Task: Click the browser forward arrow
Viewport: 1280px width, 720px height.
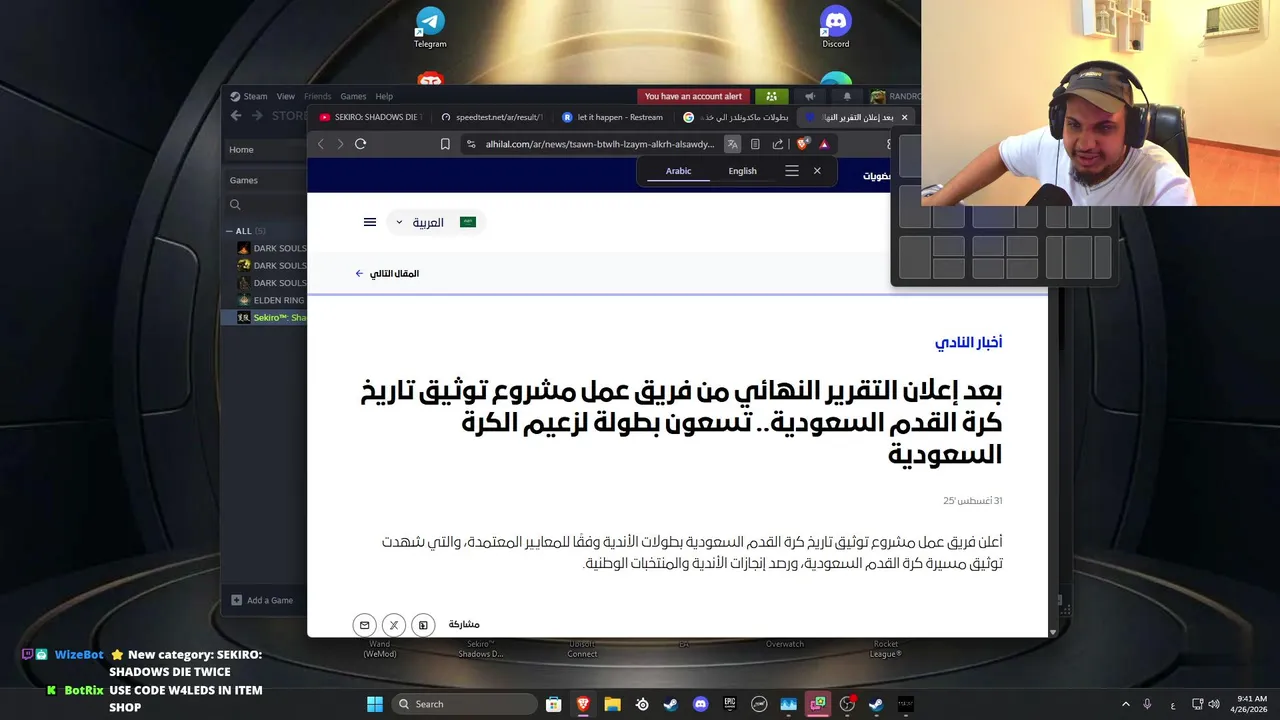Action: pos(340,144)
